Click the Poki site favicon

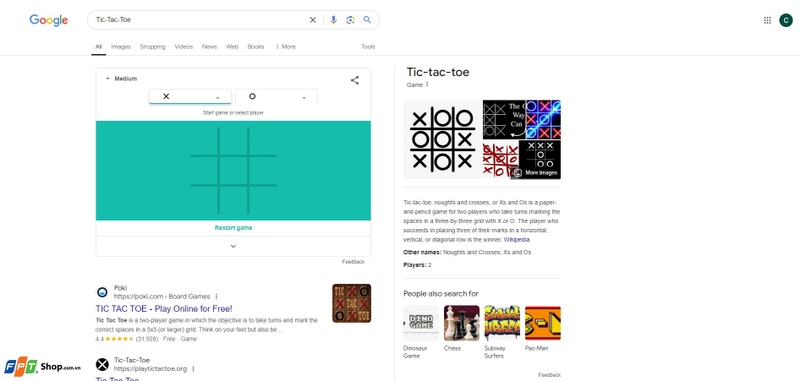[103, 292]
